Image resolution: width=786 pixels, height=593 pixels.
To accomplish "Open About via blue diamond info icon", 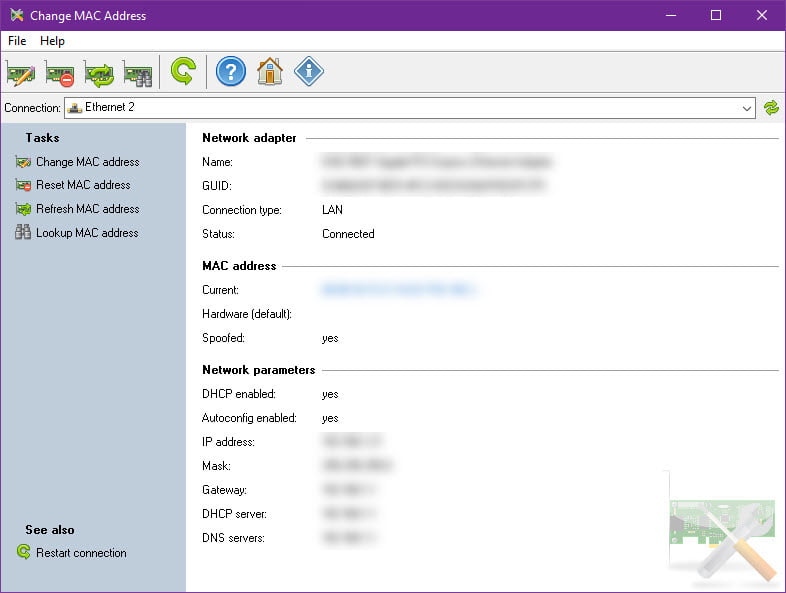I will pos(309,71).
